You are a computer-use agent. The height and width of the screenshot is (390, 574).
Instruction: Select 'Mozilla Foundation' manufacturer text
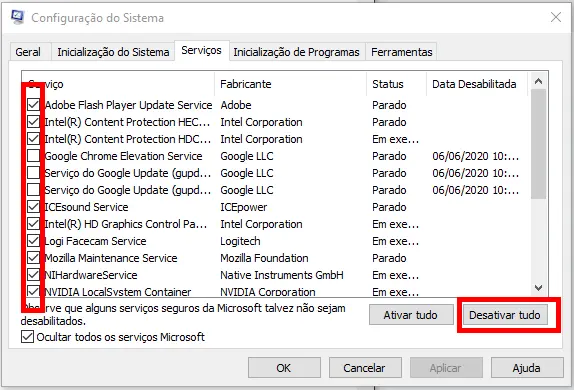tap(264, 258)
